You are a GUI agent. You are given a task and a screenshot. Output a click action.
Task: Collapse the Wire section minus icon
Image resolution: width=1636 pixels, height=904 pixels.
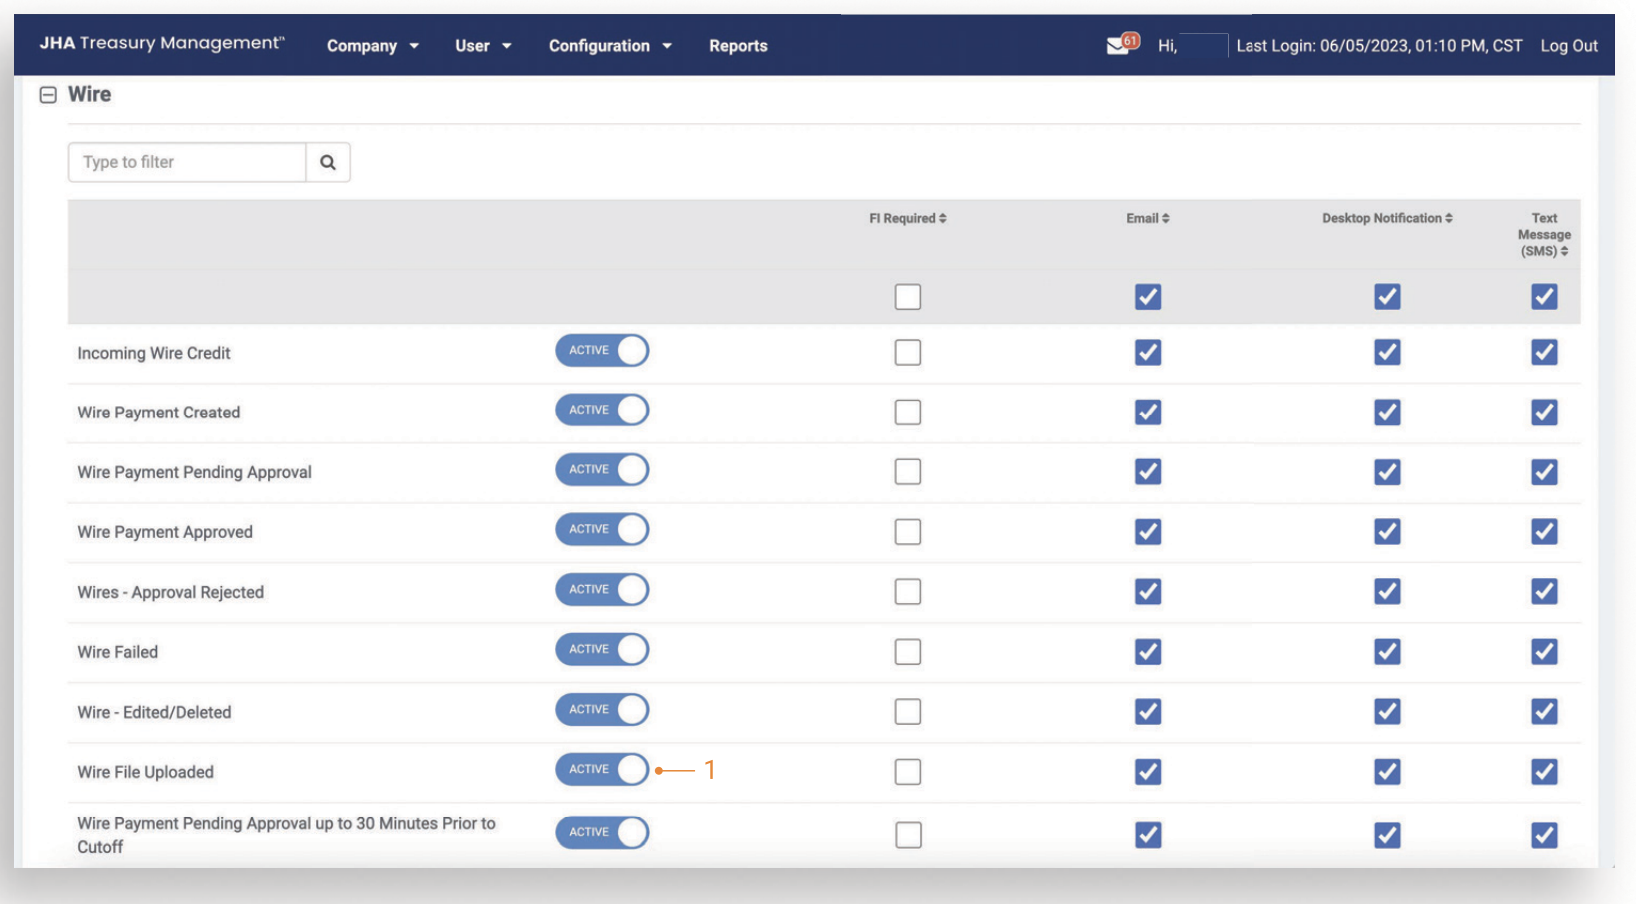click(x=48, y=95)
